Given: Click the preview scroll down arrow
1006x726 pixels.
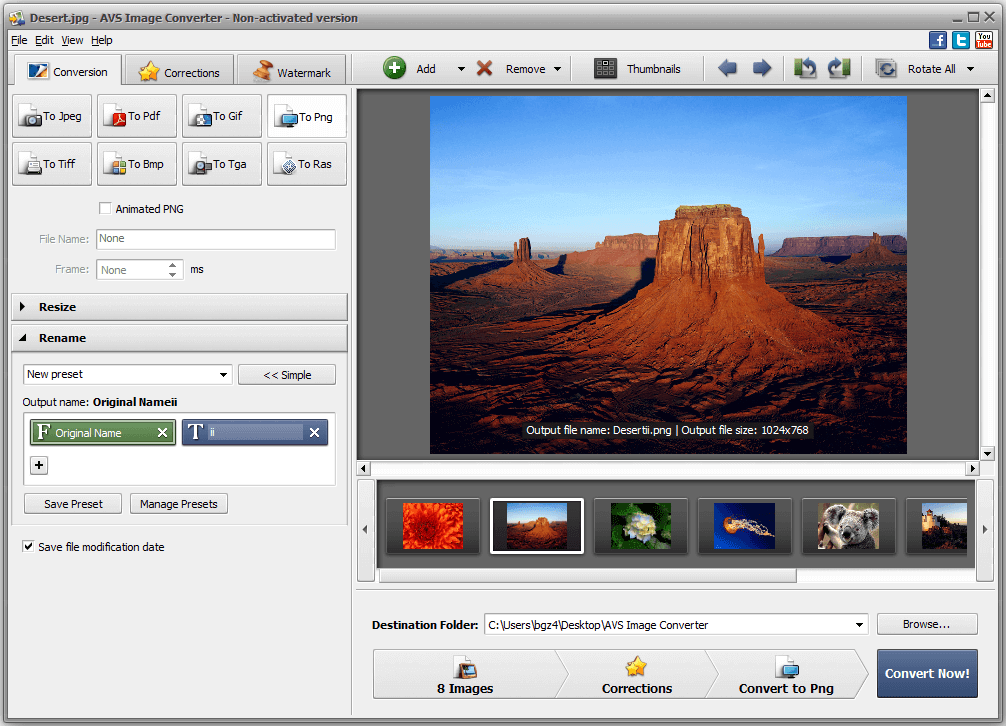Looking at the screenshot, I should coord(987,453).
